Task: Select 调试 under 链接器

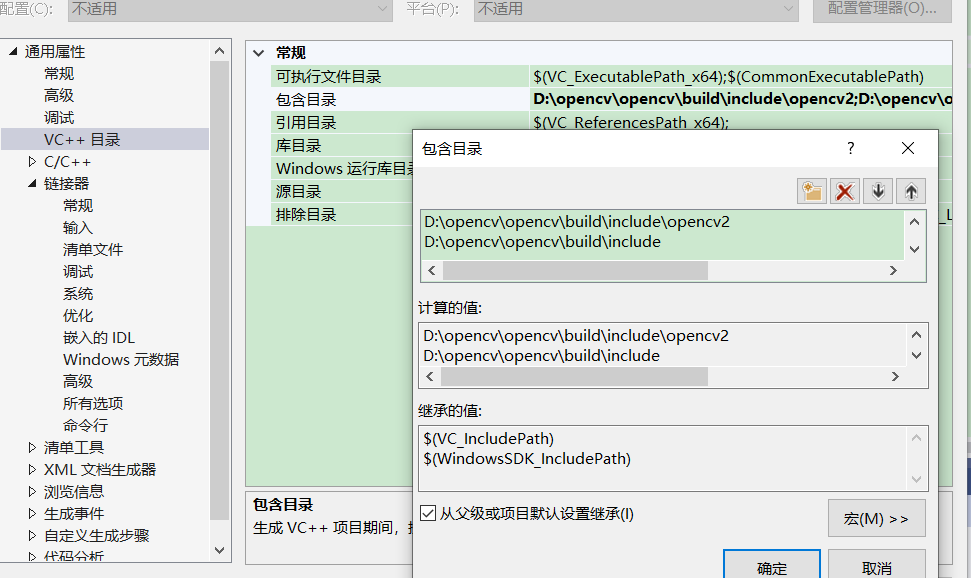Action: [78, 271]
